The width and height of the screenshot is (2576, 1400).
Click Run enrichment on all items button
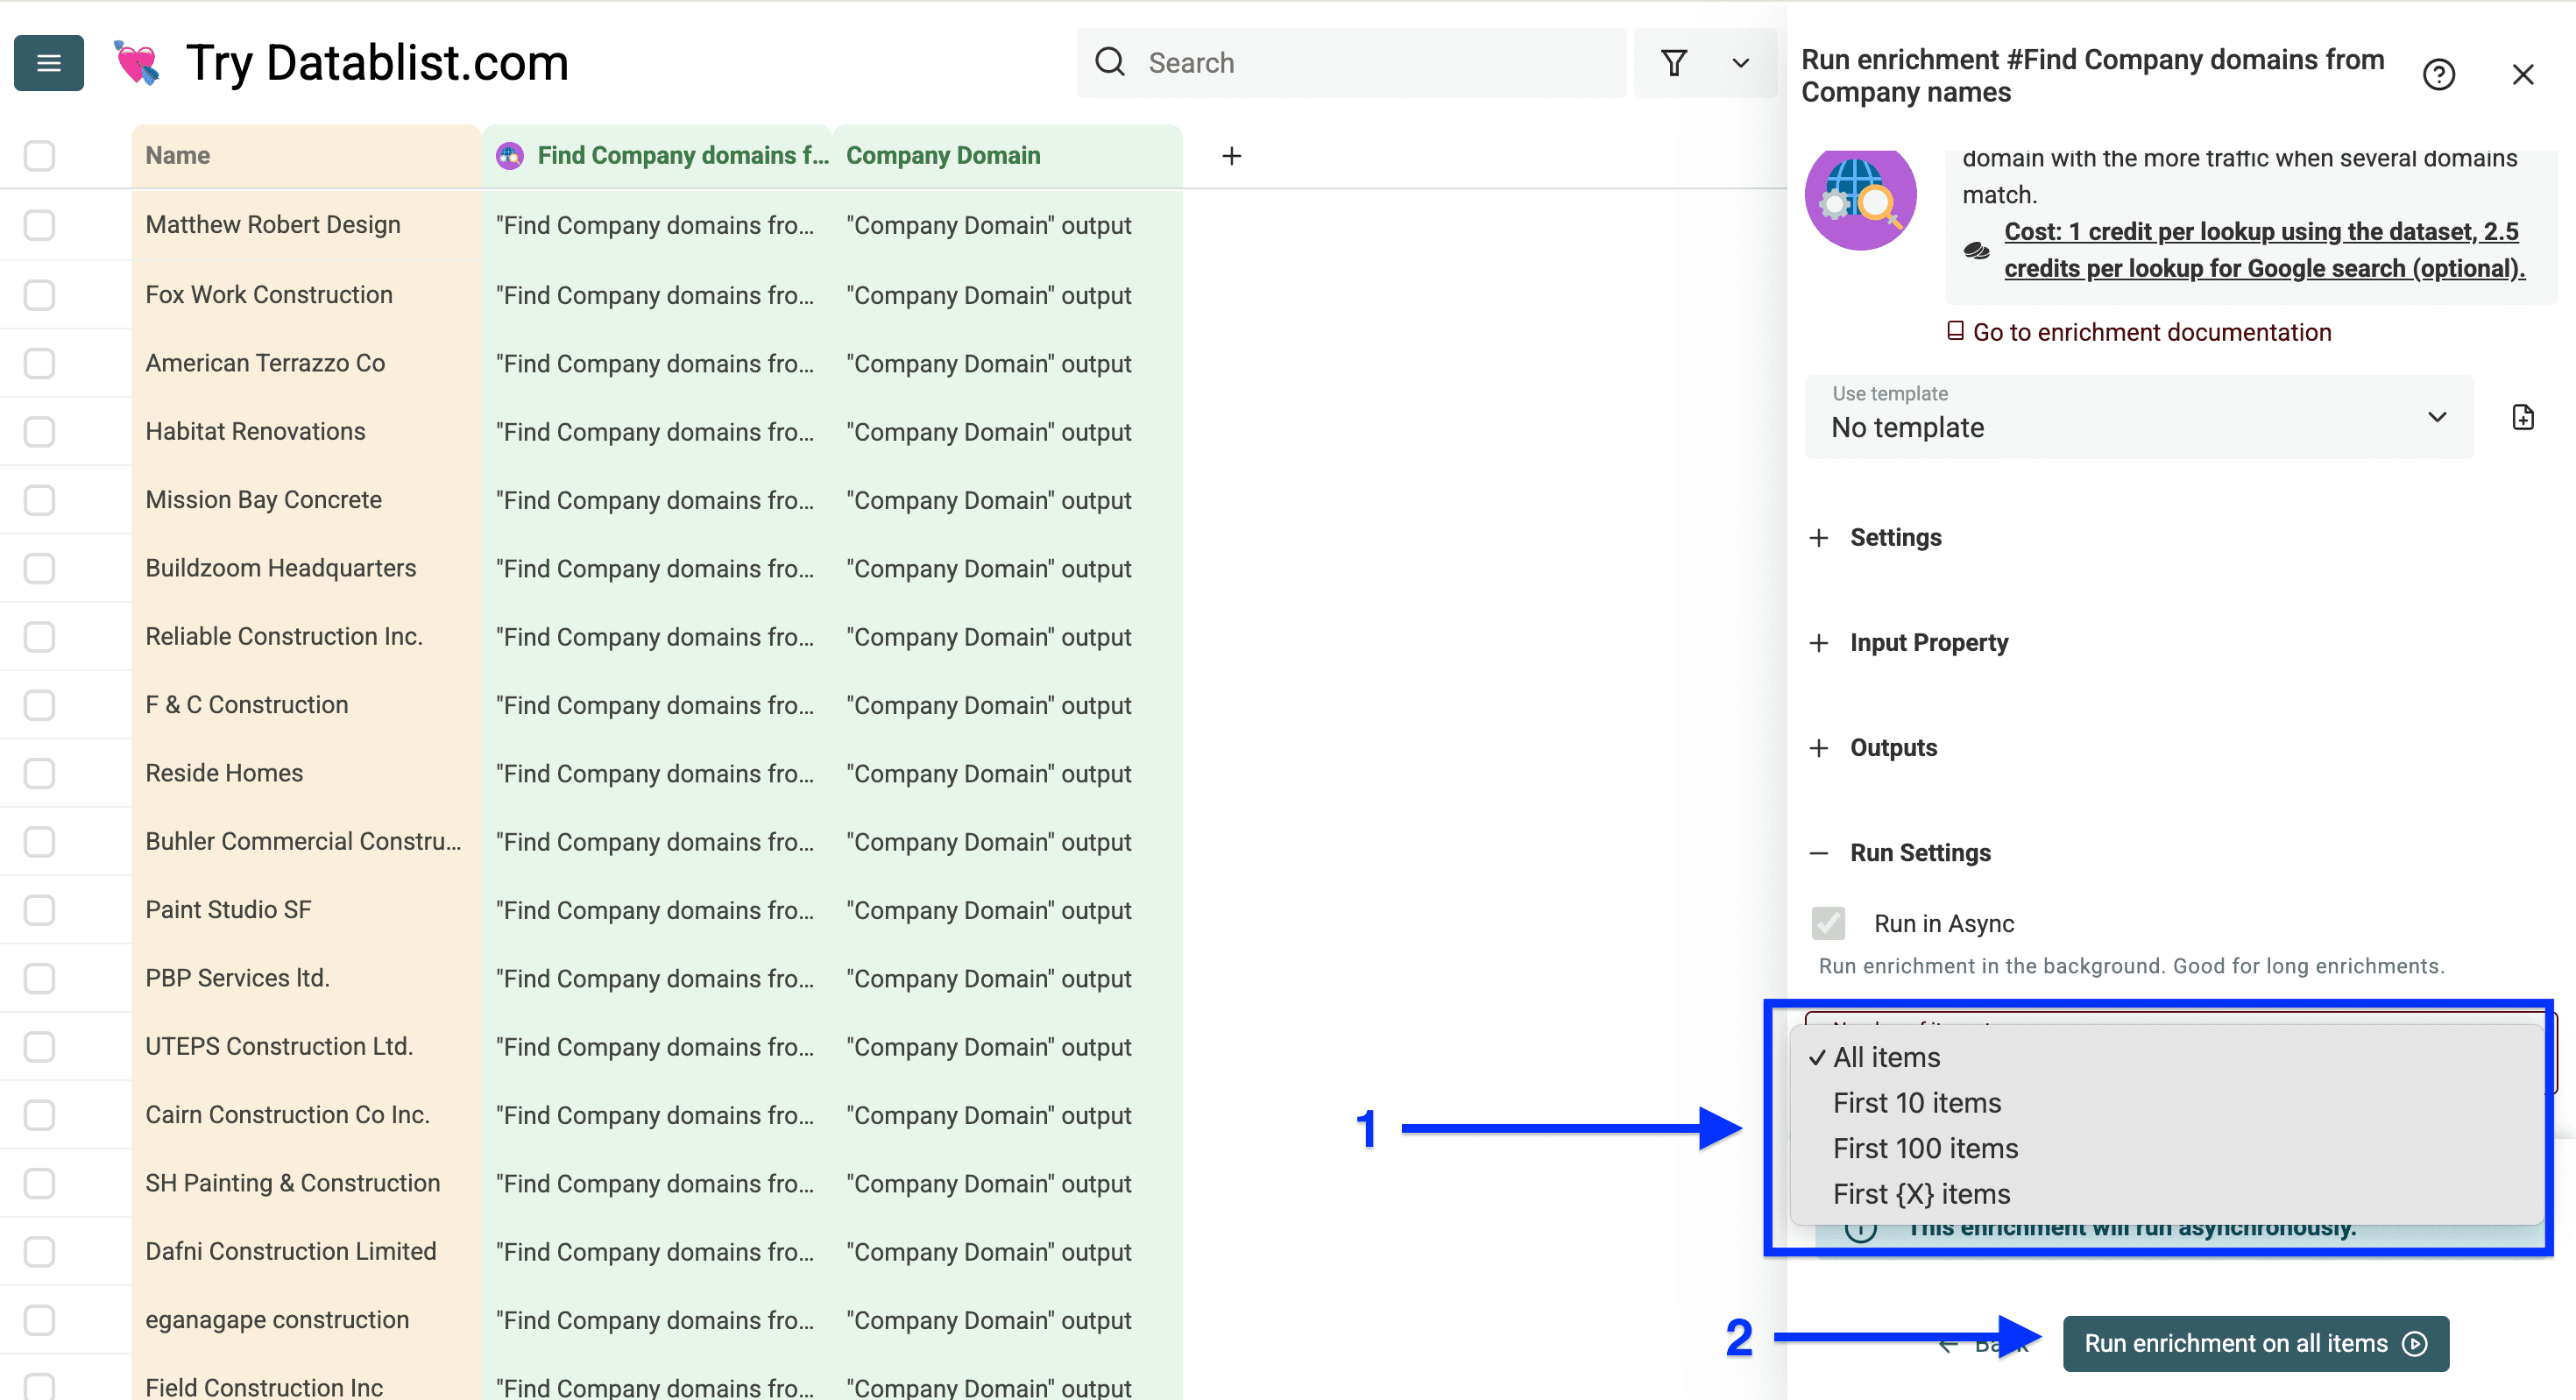[2255, 1343]
